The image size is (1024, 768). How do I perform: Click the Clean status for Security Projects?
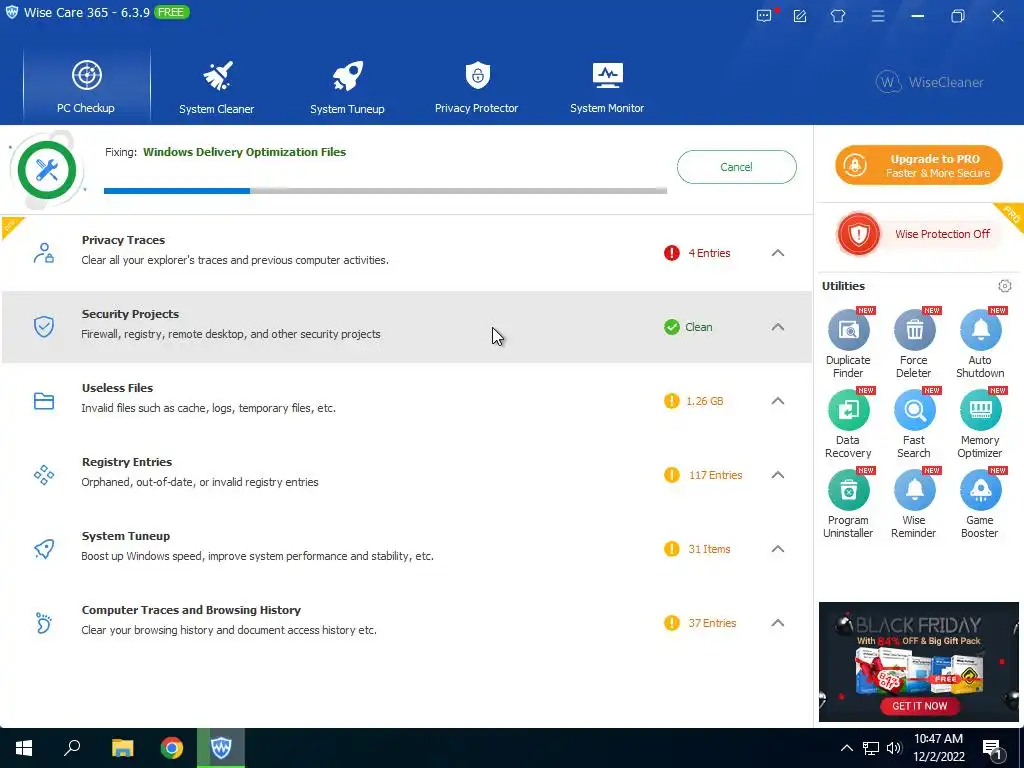click(698, 327)
